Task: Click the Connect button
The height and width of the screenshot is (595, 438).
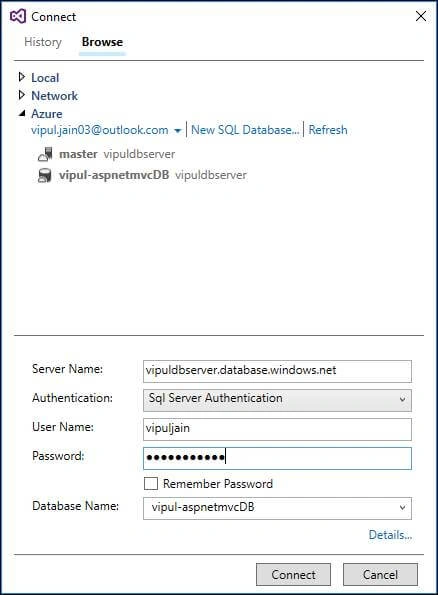Action: coord(293,575)
